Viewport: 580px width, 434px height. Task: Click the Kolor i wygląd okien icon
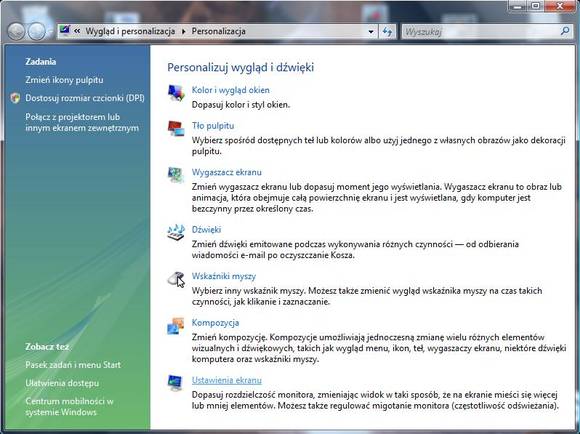176,93
